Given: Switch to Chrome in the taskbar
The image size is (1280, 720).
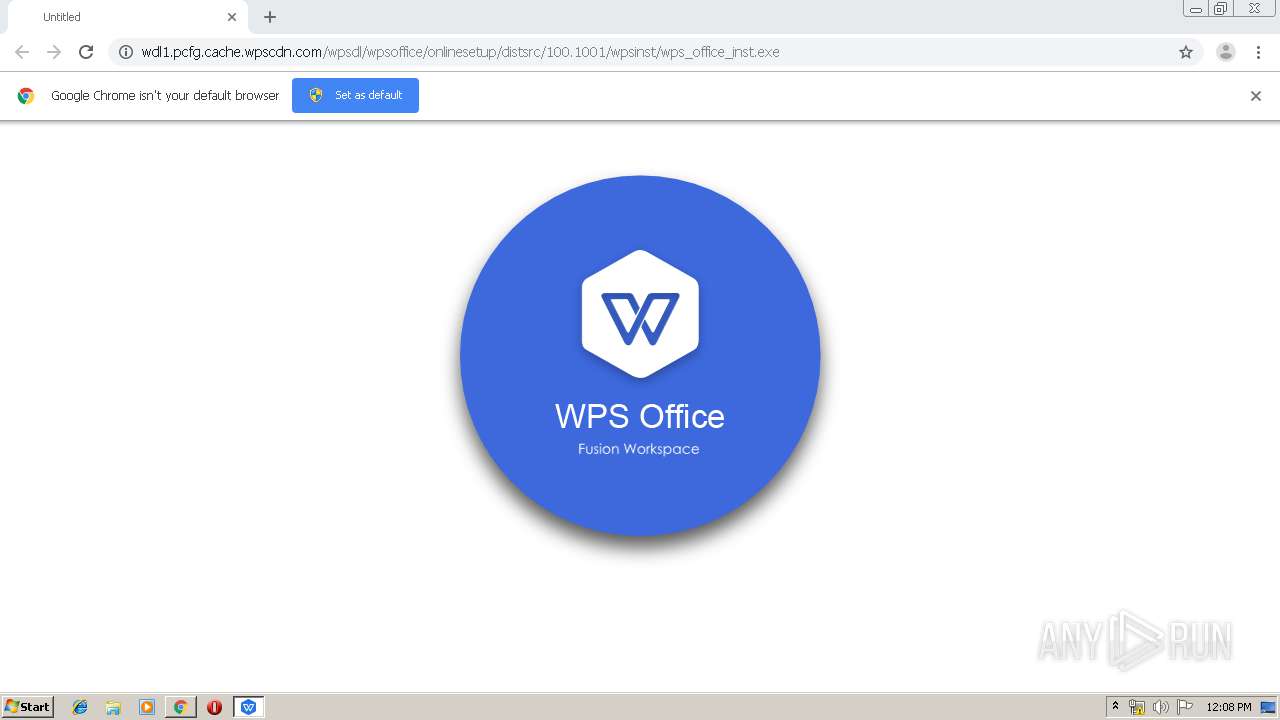Looking at the screenshot, I should click(180, 707).
